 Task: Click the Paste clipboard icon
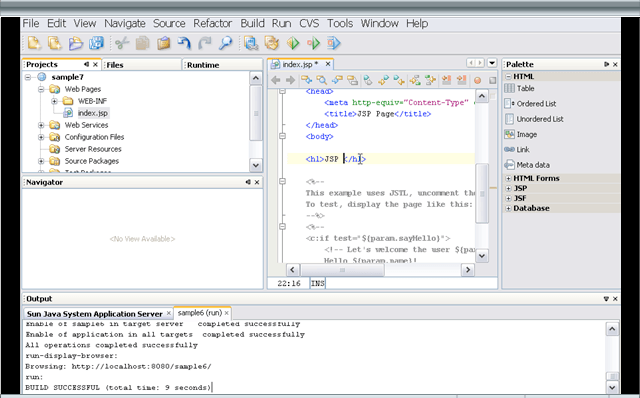(163, 43)
